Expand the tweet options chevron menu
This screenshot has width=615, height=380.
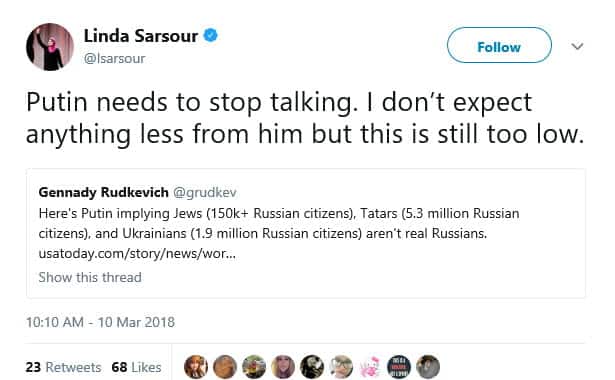[577, 46]
